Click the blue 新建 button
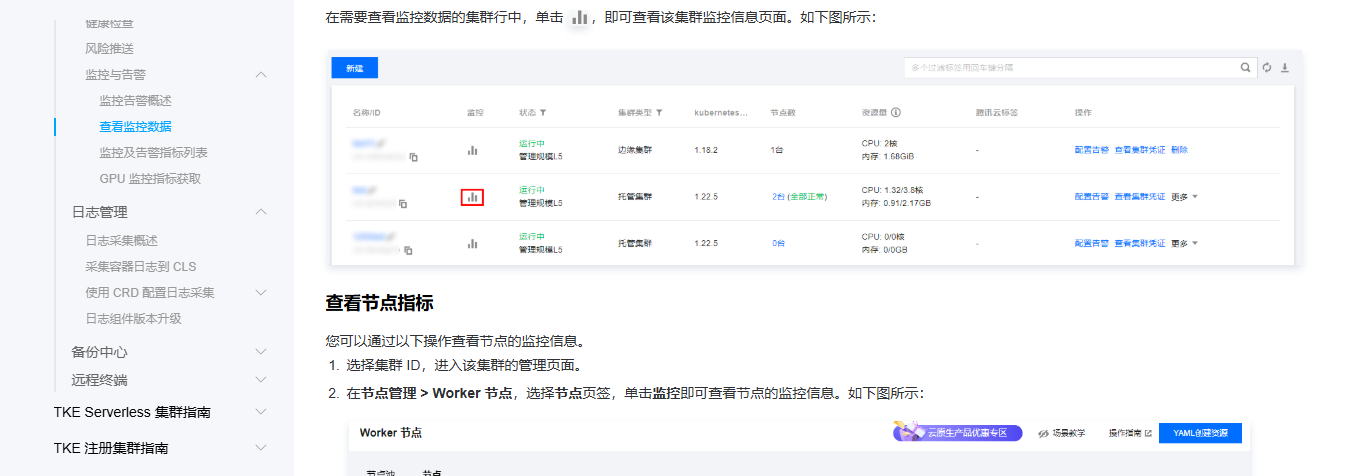 (x=354, y=68)
